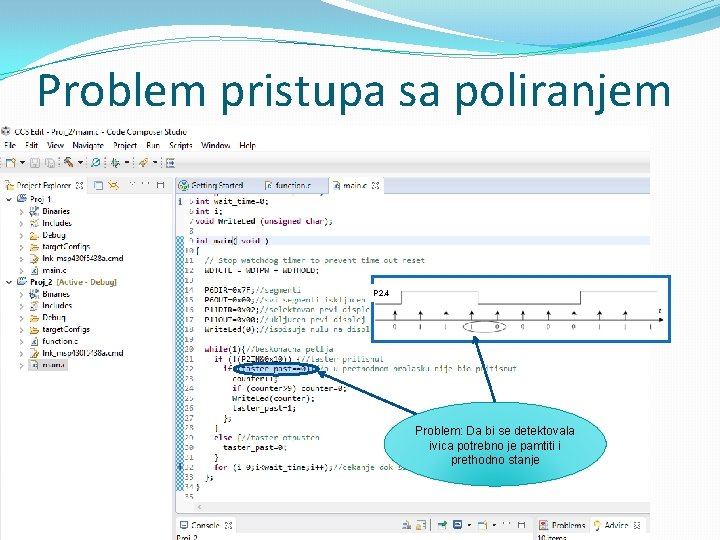Click the Binaries icon under Proj_1

pos(34,211)
